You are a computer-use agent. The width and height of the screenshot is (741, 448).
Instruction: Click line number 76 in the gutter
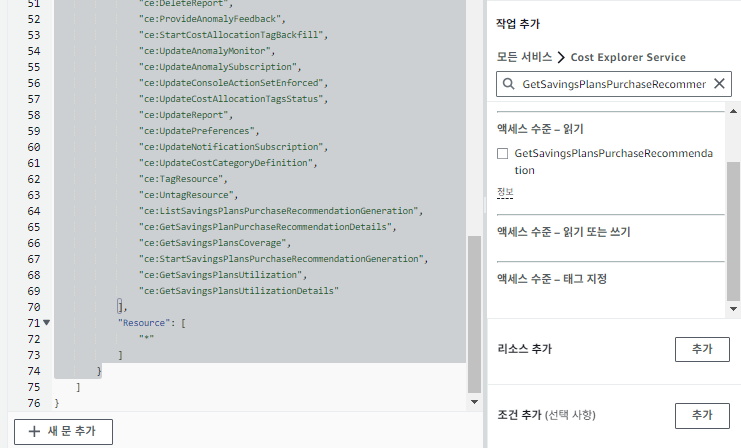[x=34, y=403]
